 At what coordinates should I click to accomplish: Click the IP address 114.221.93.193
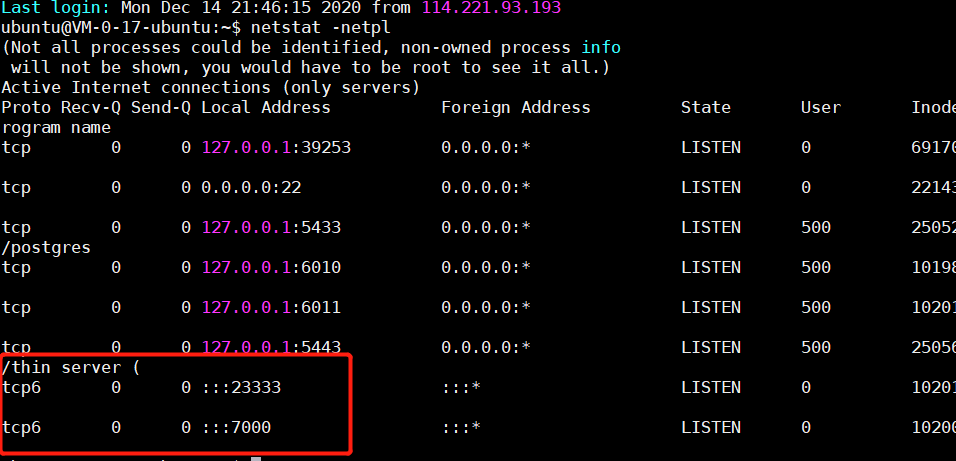pos(491,9)
